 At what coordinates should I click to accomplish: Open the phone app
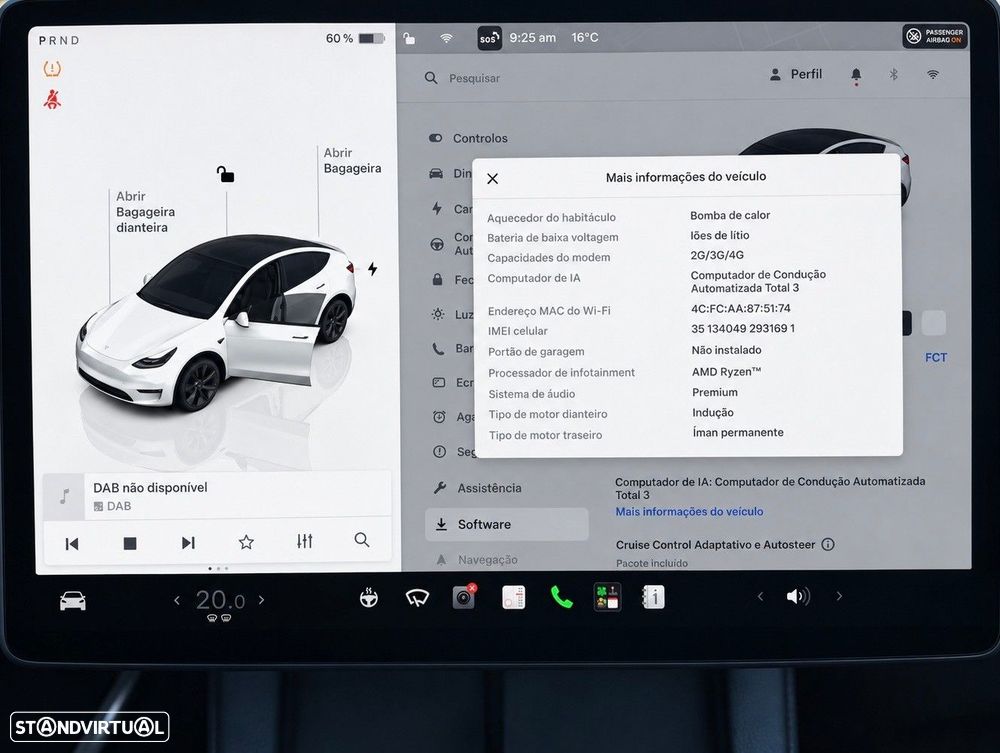pos(561,597)
